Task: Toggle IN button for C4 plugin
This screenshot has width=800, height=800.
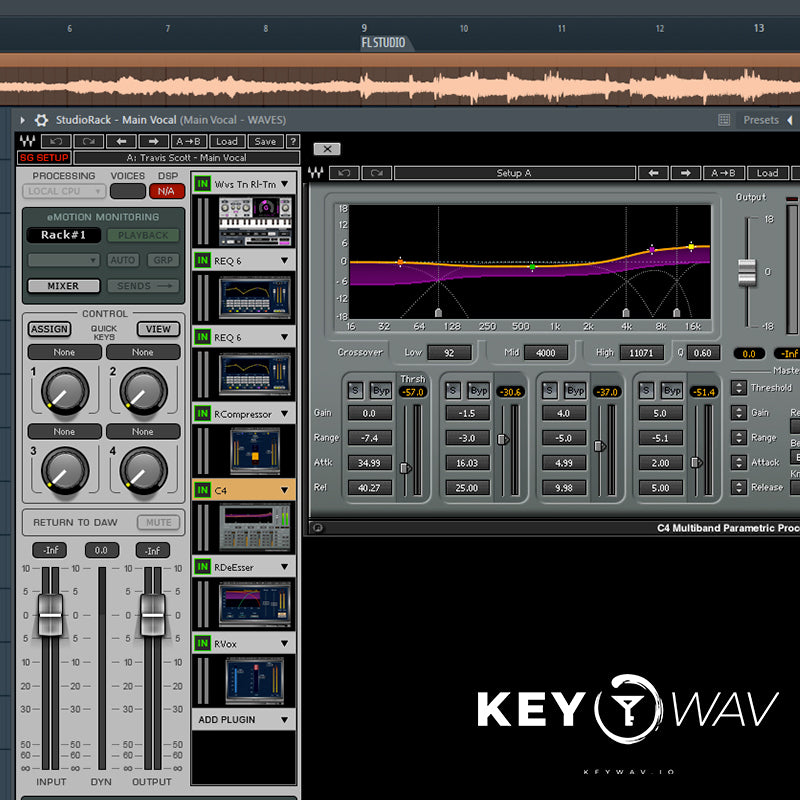Action: coord(203,490)
